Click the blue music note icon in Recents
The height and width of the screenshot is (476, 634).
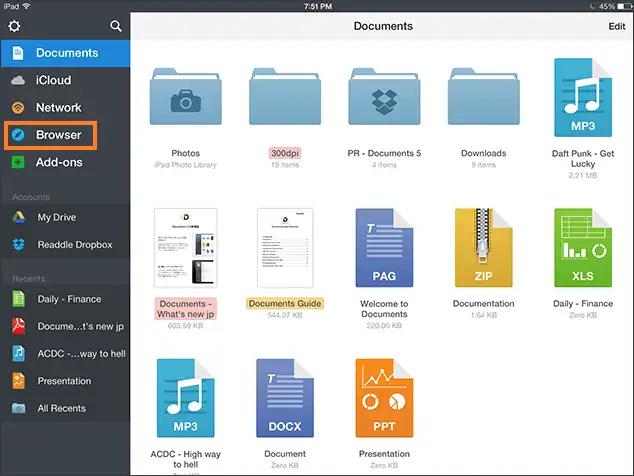coord(19,353)
